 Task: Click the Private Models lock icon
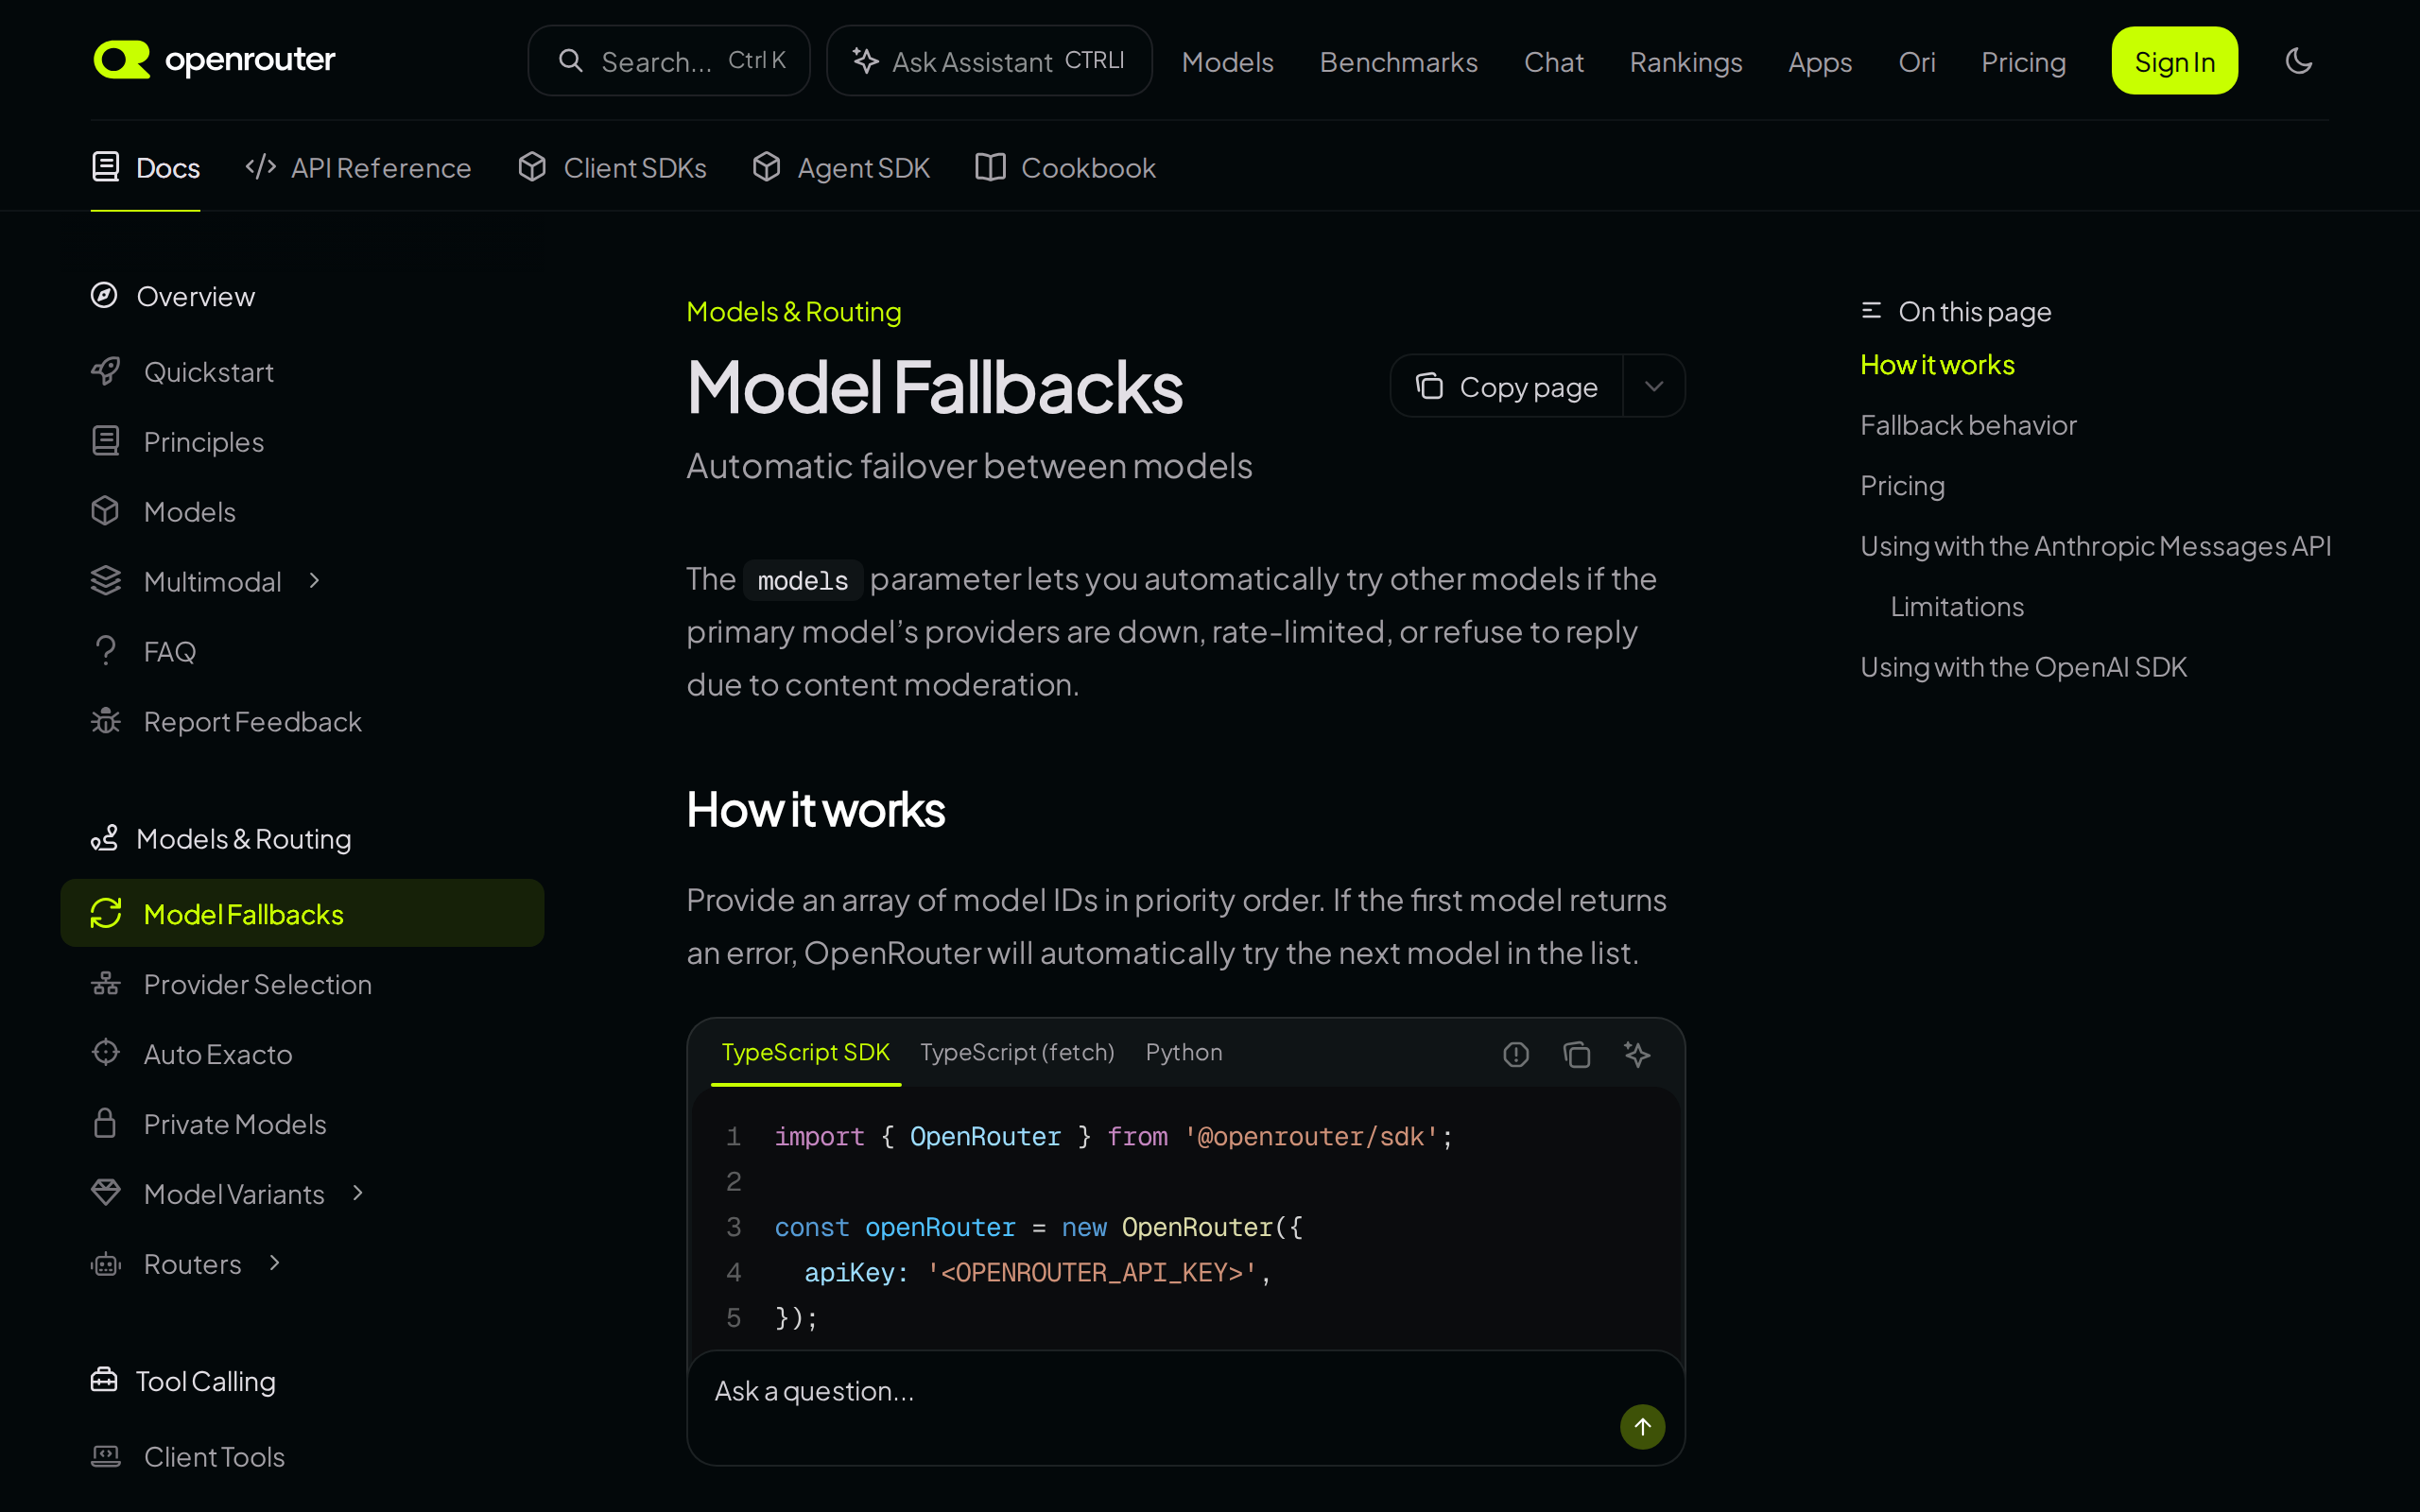click(x=105, y=1123)
